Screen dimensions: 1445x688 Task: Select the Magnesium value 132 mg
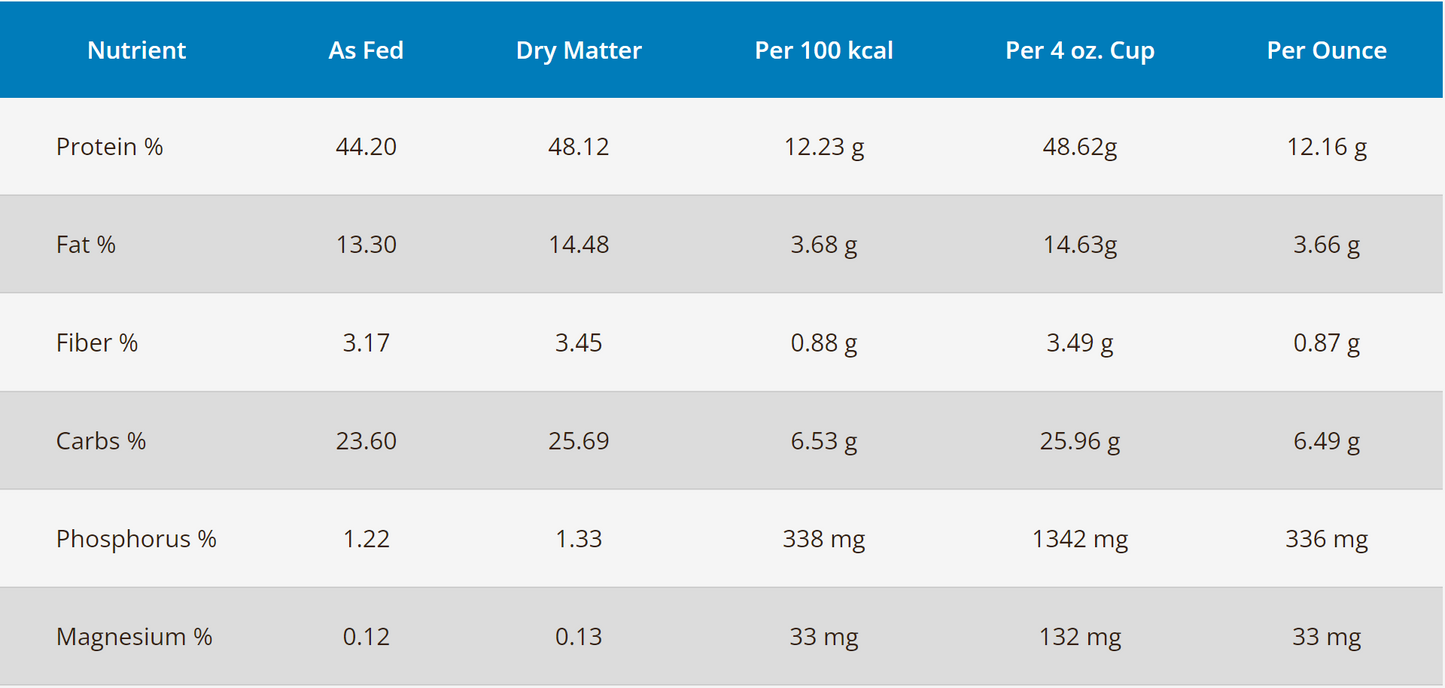pos(1079,637)
